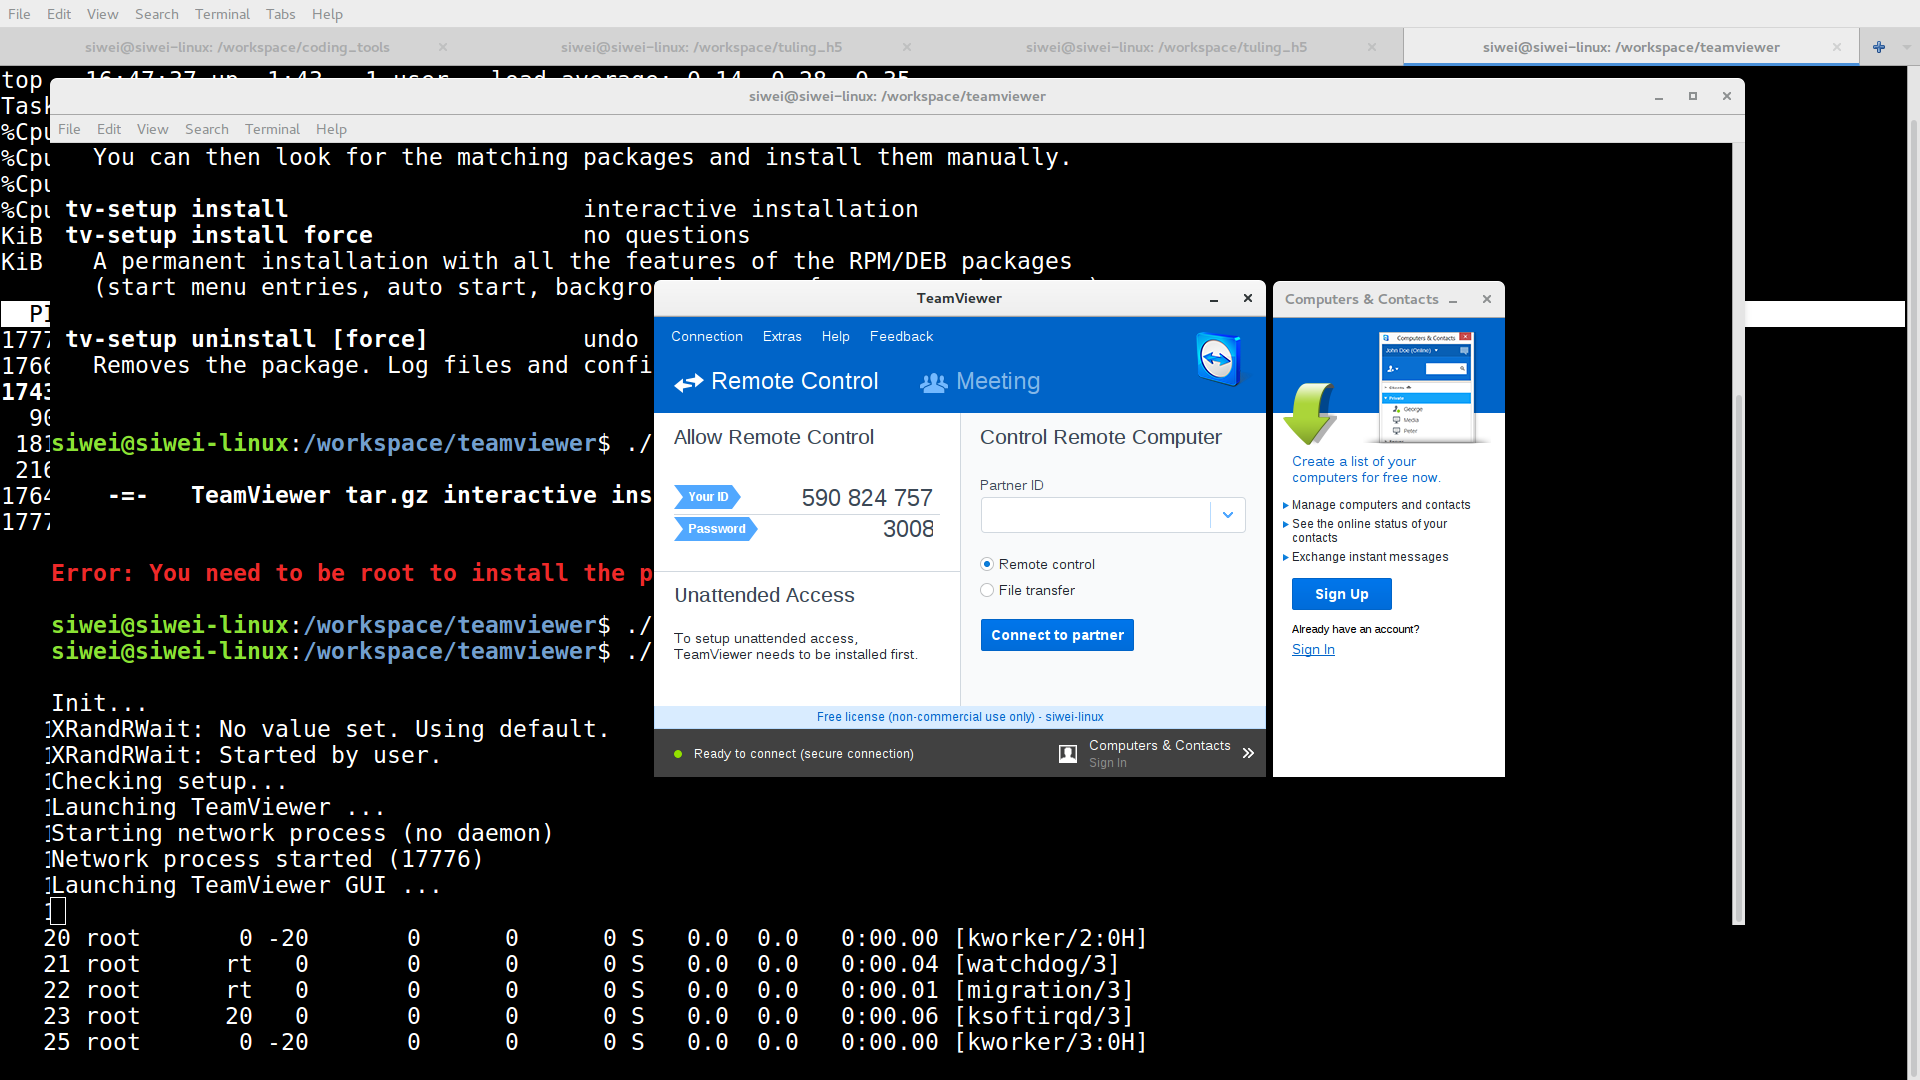Maximize the front terminal window
Screen dimensions: 1920x1080
point(1692,96)
